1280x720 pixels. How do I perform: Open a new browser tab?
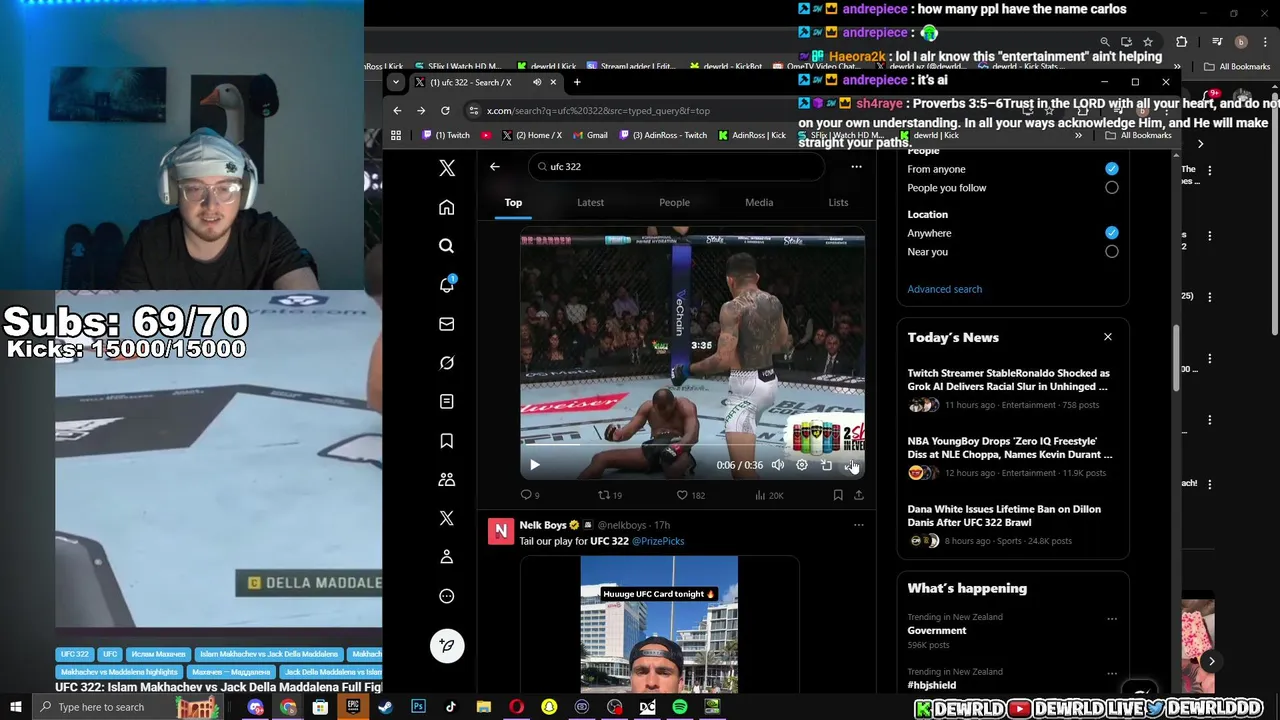click(x=577, y=82)
